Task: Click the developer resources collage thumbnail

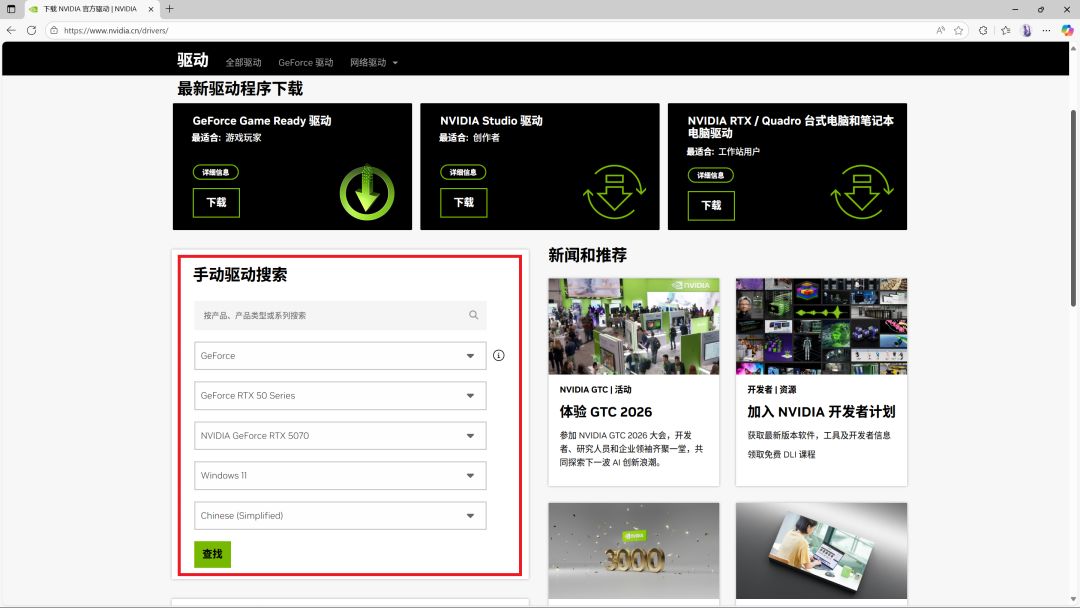Action: point(821,326)
